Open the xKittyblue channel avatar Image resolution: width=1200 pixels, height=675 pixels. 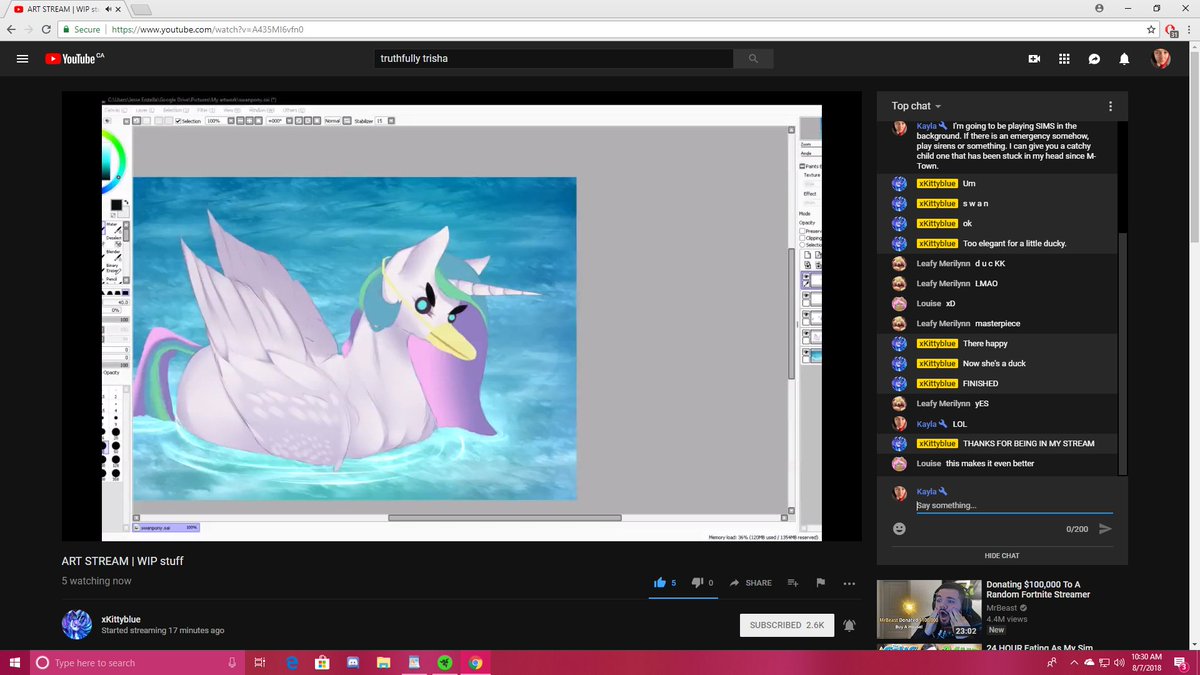[77, 624]
